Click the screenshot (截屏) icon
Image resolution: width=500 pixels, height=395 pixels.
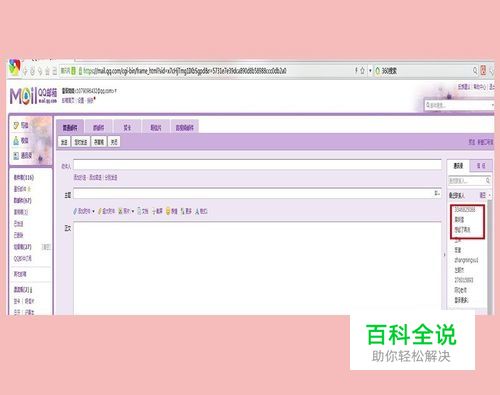pos(154,211)
